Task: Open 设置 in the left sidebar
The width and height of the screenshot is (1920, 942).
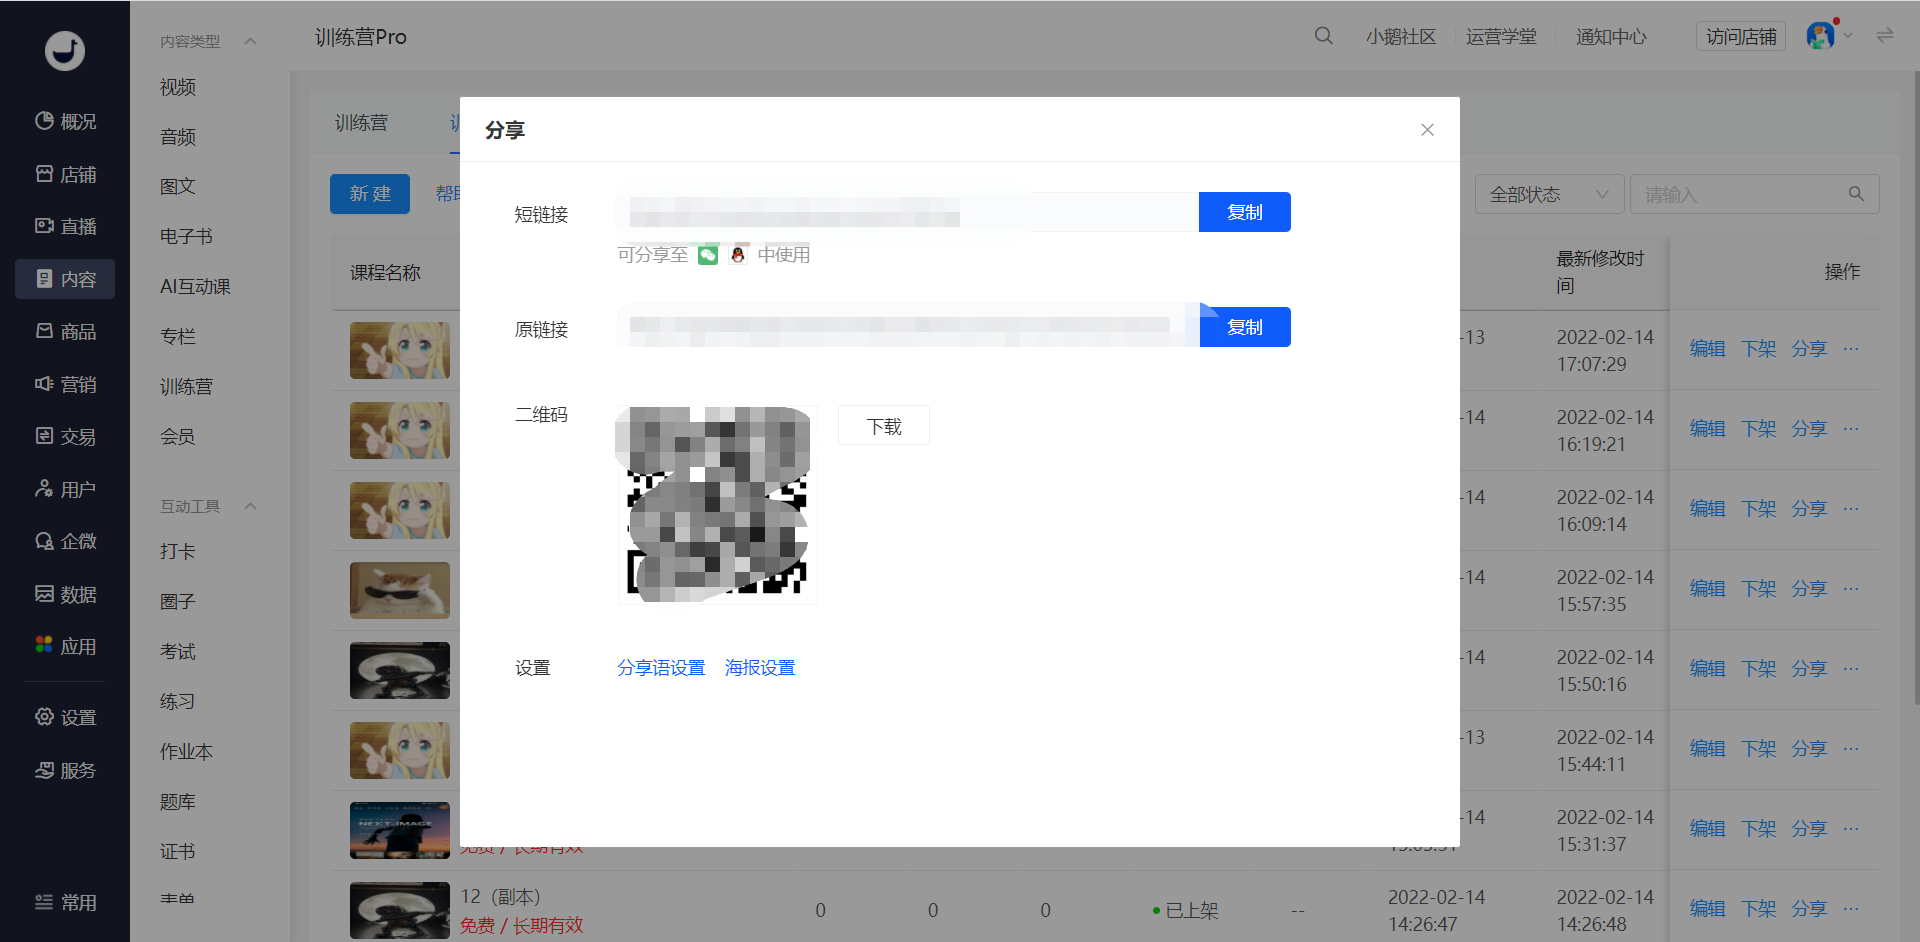Action: tap(65, 717)
